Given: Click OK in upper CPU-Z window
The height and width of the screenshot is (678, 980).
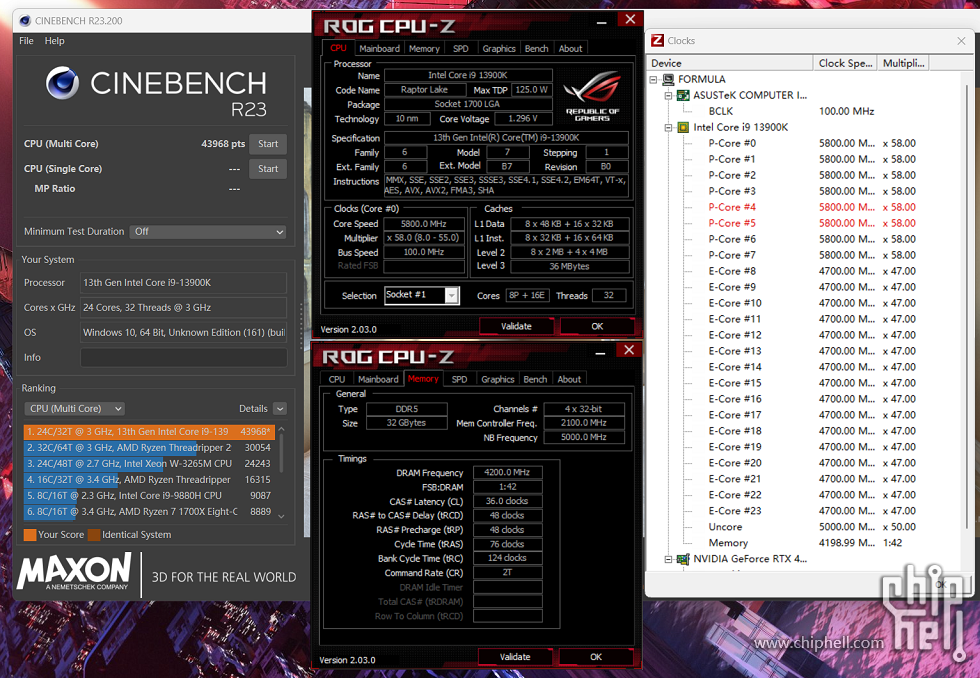Looking at the screenshot, I should point(597,326).
